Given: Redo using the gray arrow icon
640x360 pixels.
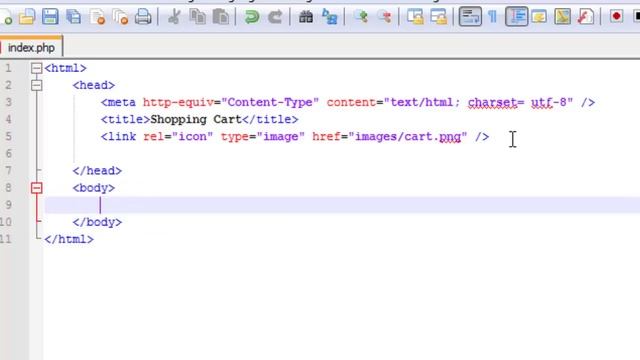Looking at the screenshot, I should (275, 17).
